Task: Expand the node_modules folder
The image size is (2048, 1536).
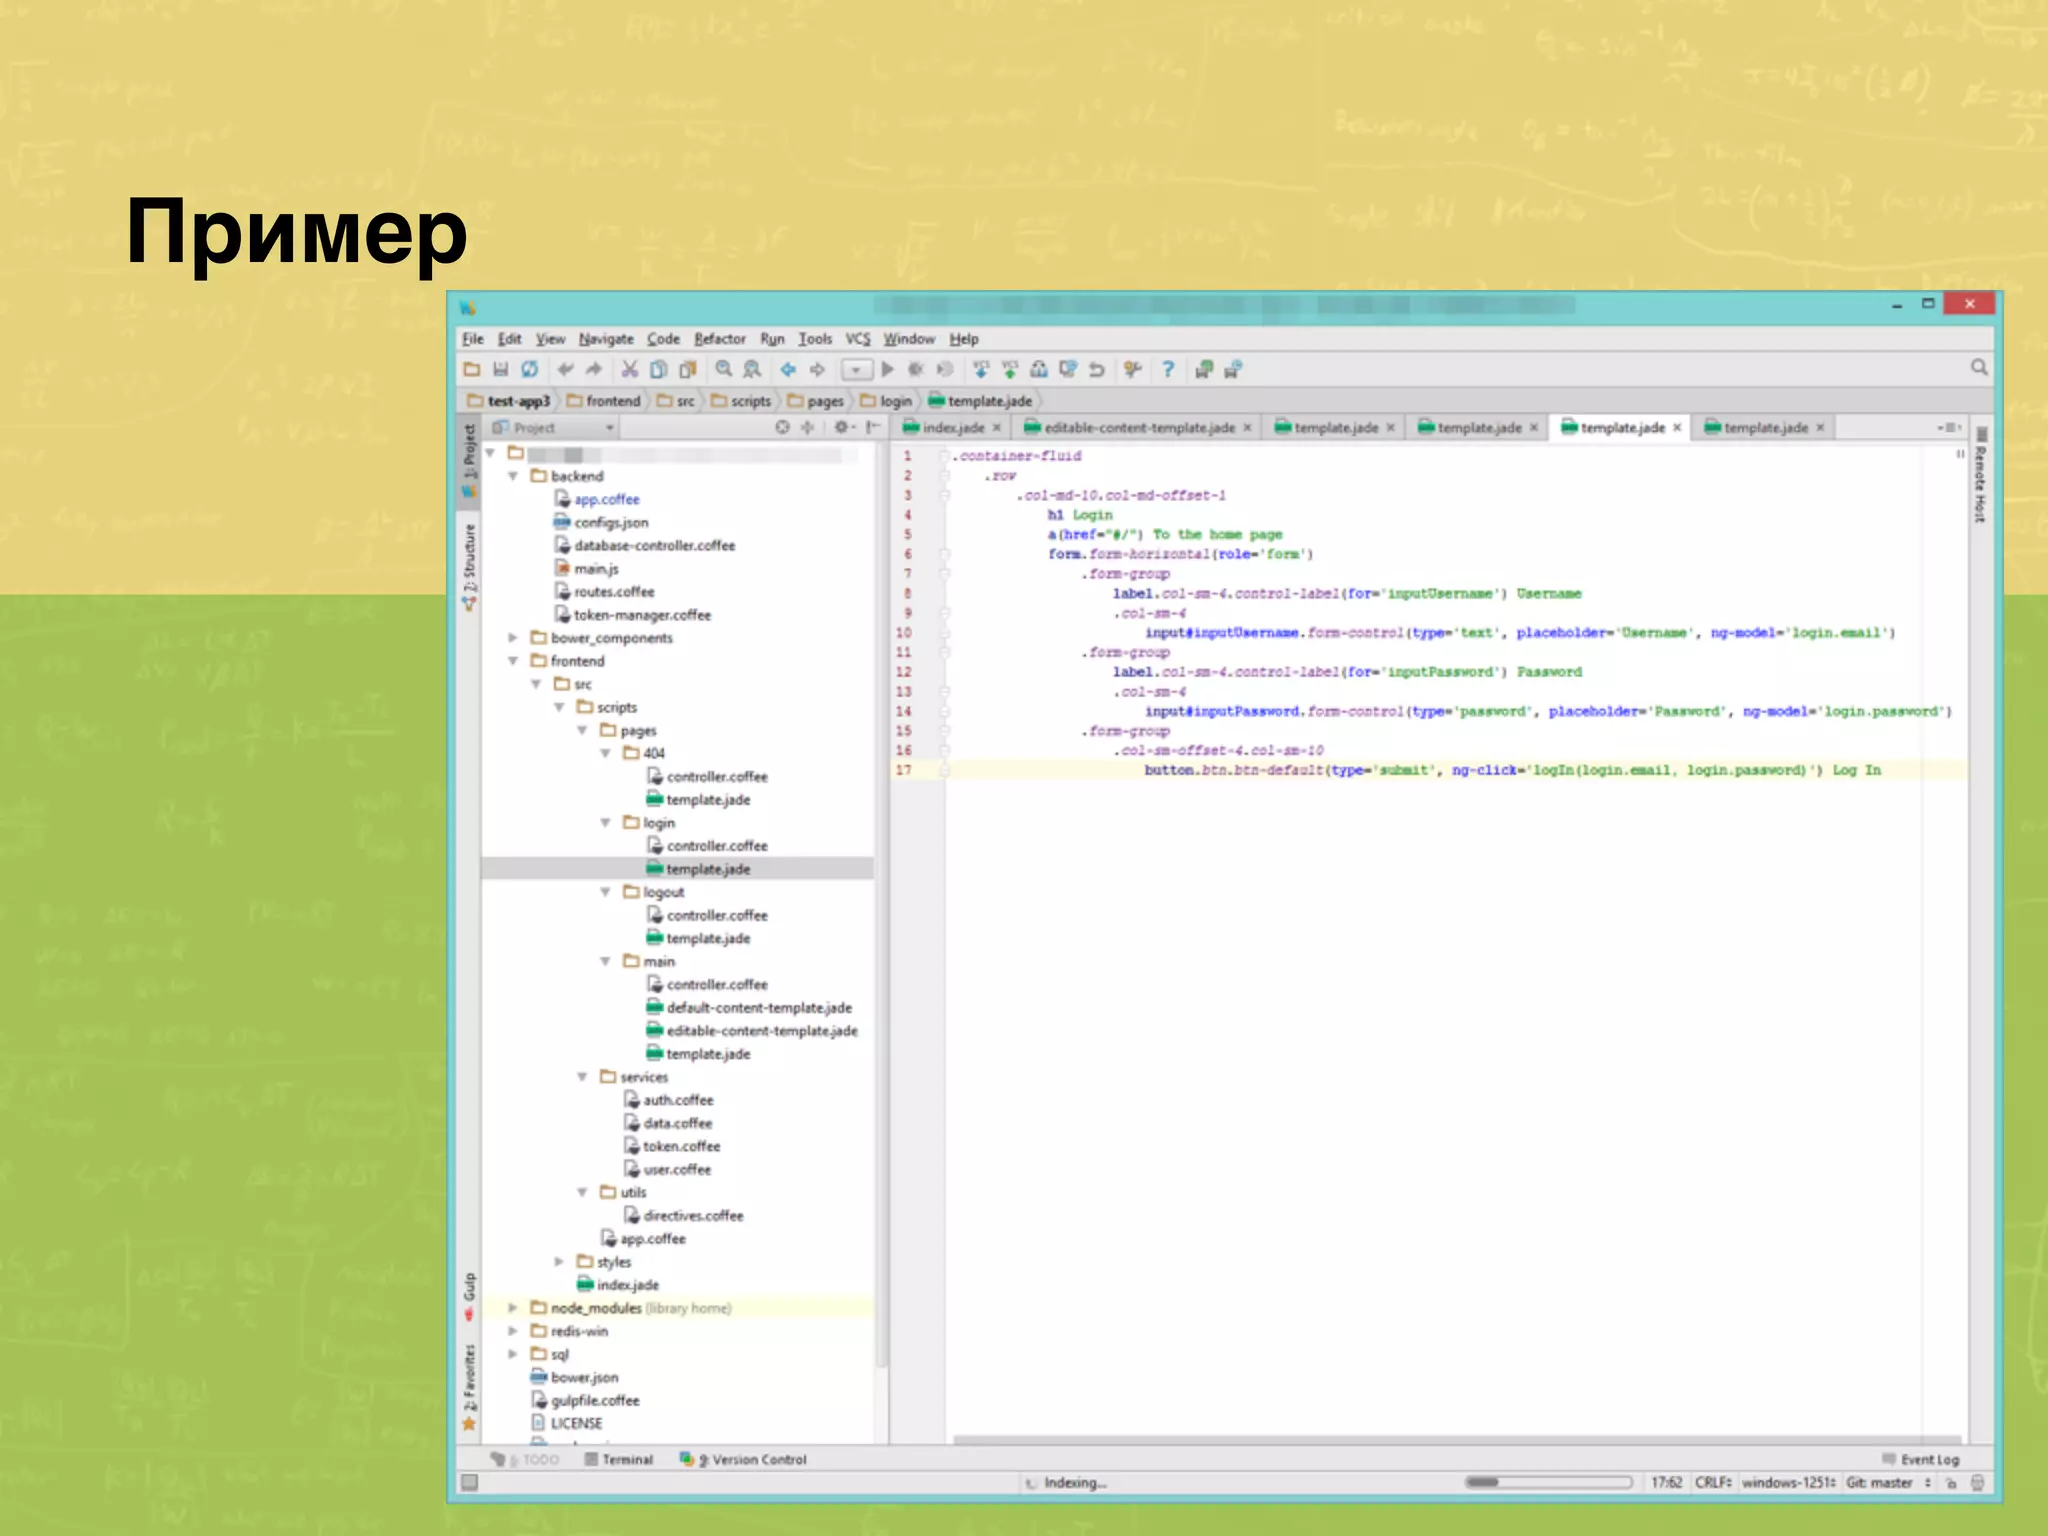Action: [513, 1307]
